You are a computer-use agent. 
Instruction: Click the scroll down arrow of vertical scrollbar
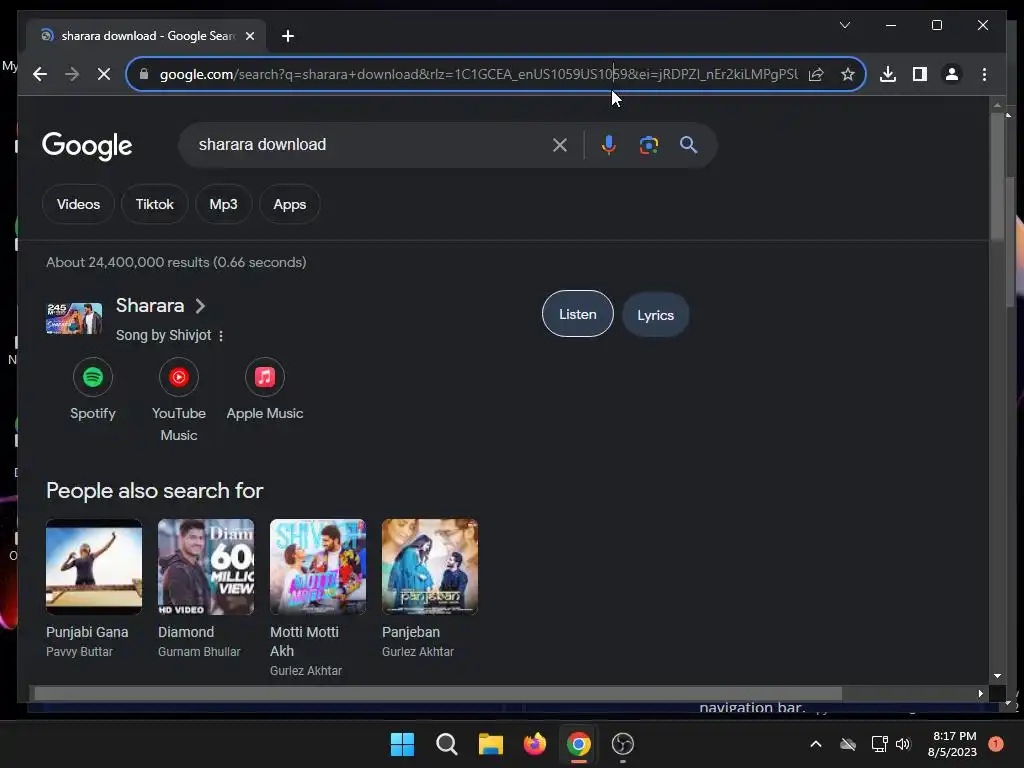click(x=997, y=676)
